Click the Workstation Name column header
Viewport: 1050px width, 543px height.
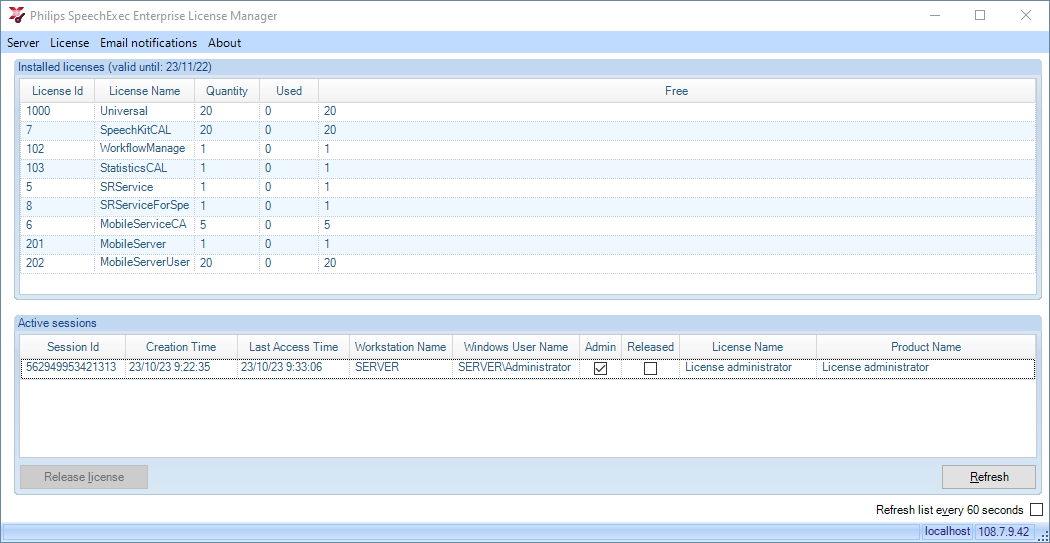400,347
